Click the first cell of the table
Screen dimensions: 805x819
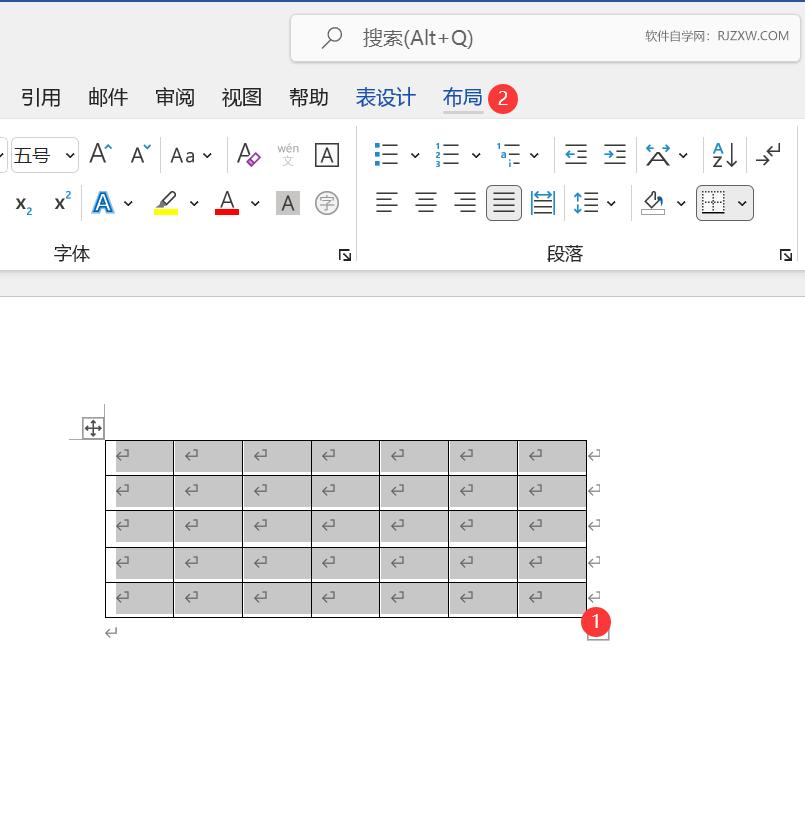[x=140, y=458]
